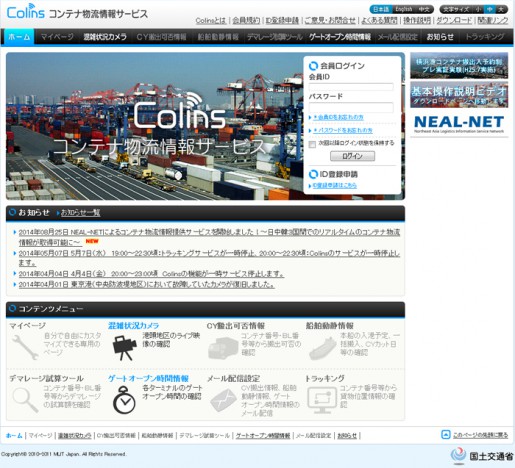515x468 pixels.
Task: Open the よくある質問 header link
Action: coord(379,21)
